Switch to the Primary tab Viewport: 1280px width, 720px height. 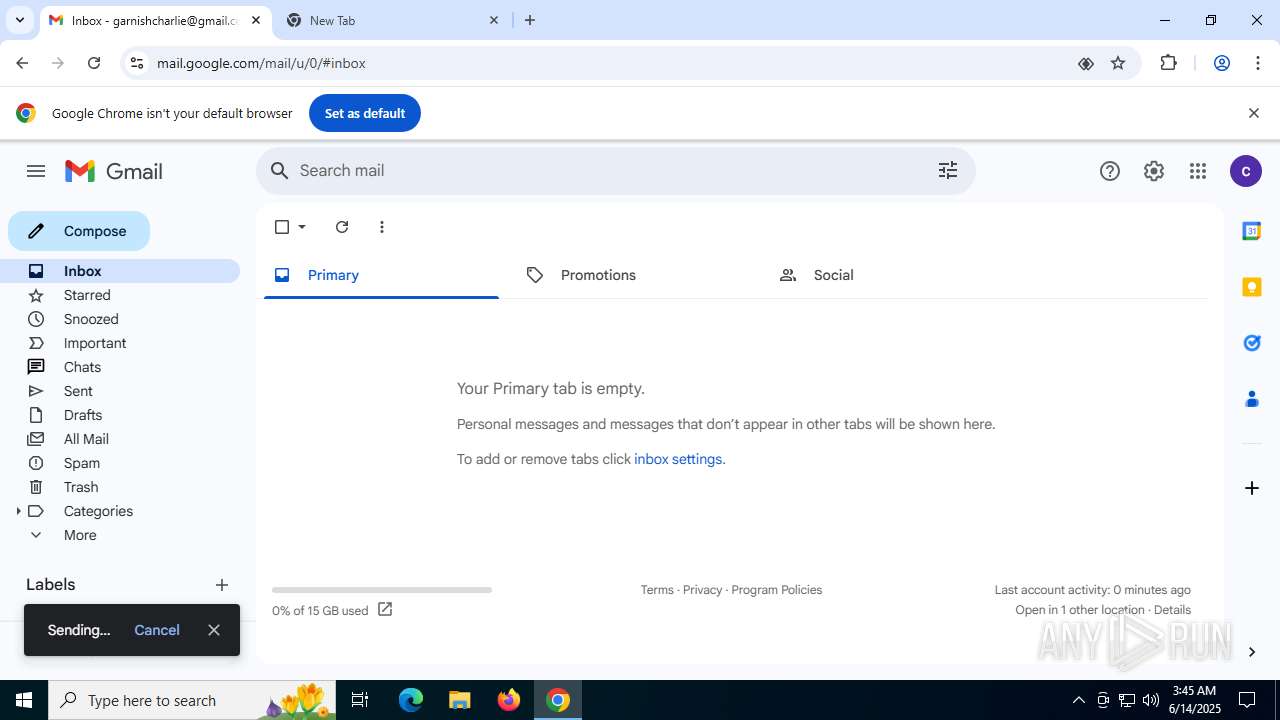tap(381, 275)
